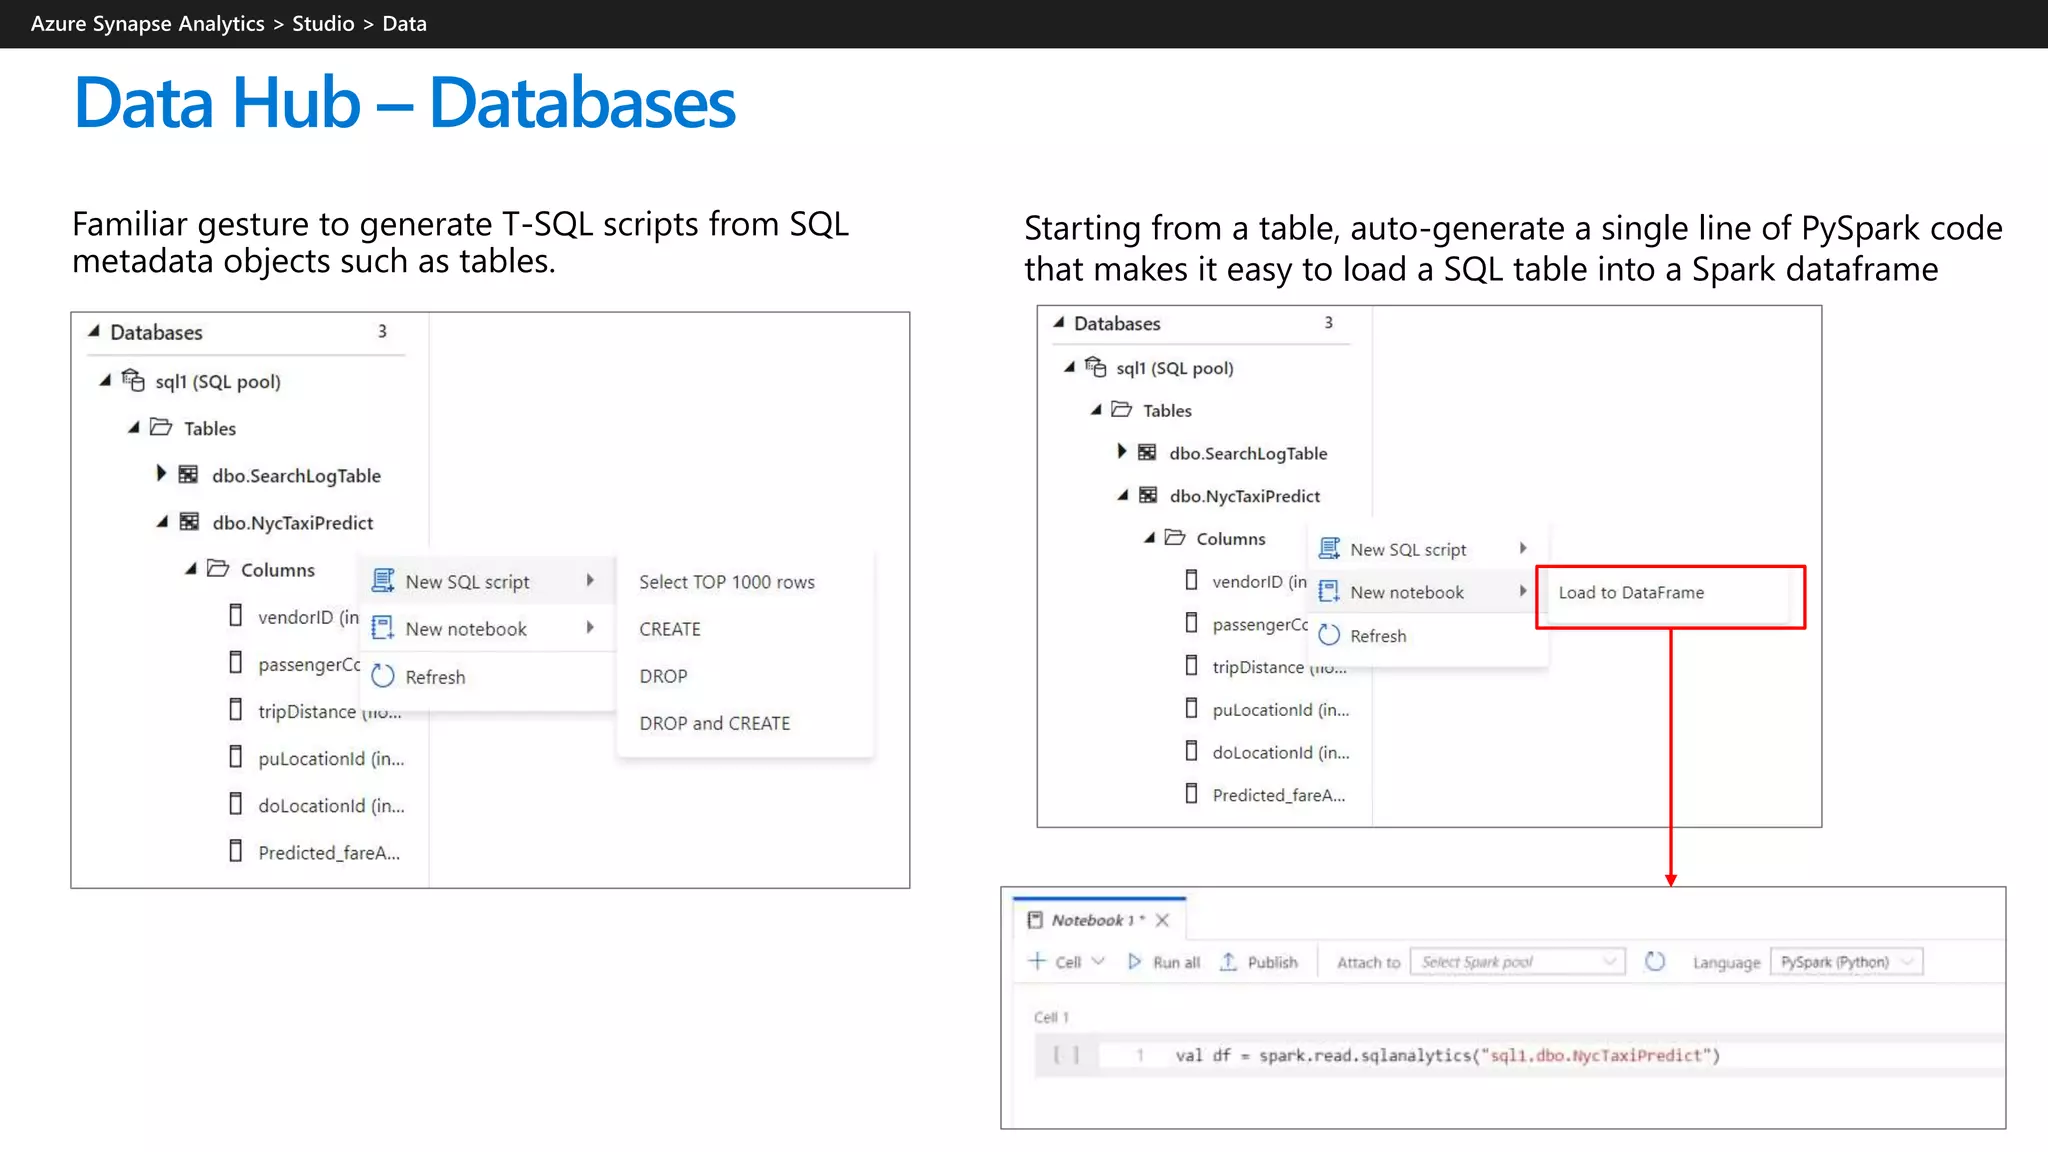Click puLocationId column icon, right panel

click(x=1191, y=708)
